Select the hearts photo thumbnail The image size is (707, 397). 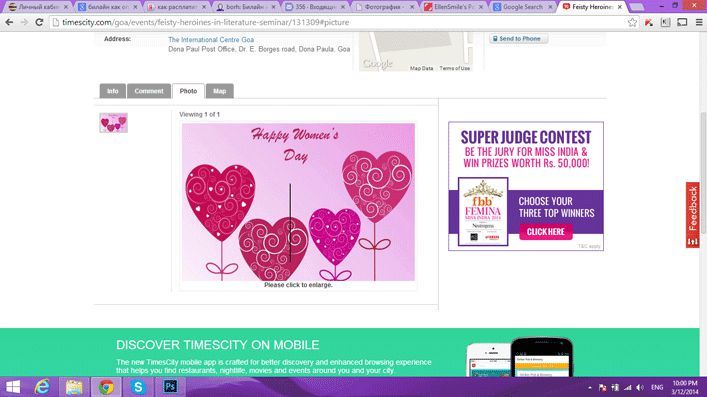click(114, 123)
